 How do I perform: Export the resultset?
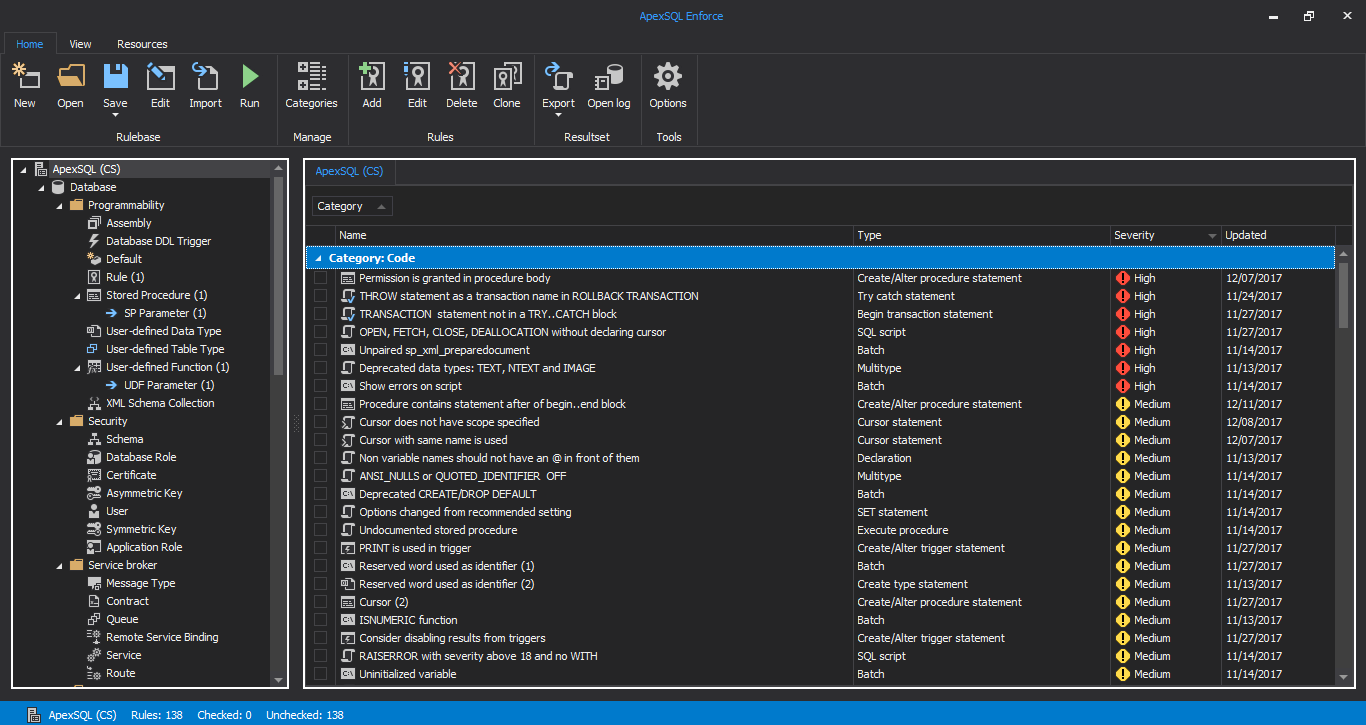(558, 77)
